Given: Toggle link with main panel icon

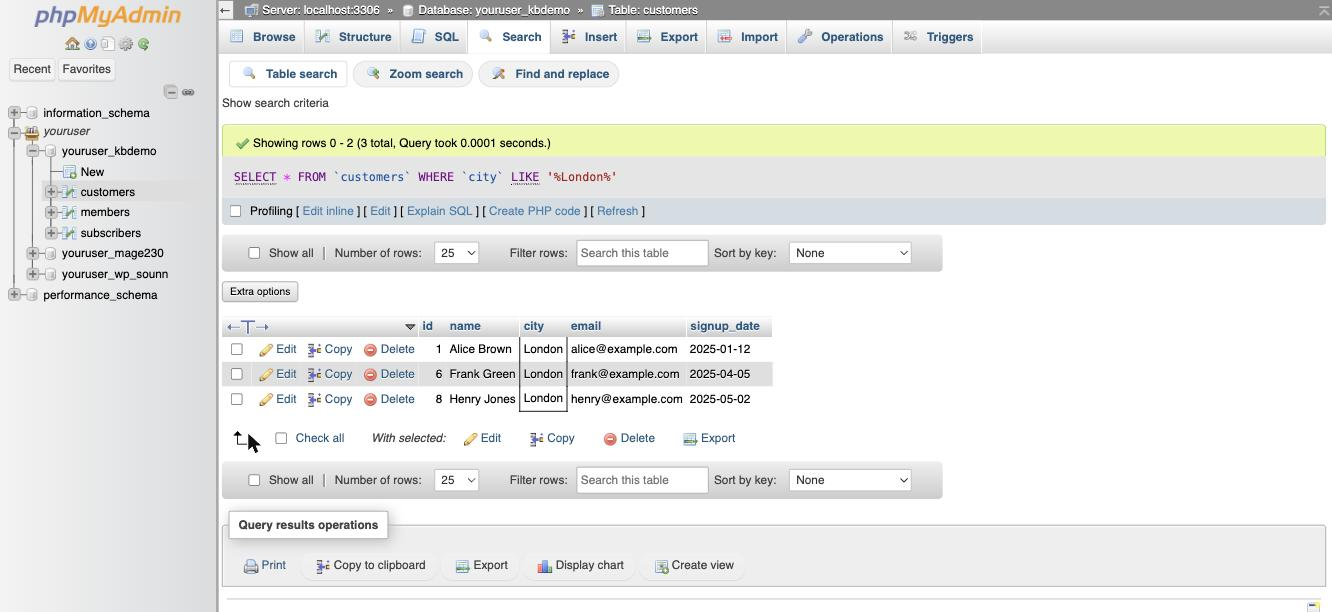Looking at the screenshot, I should click(188, 92).
